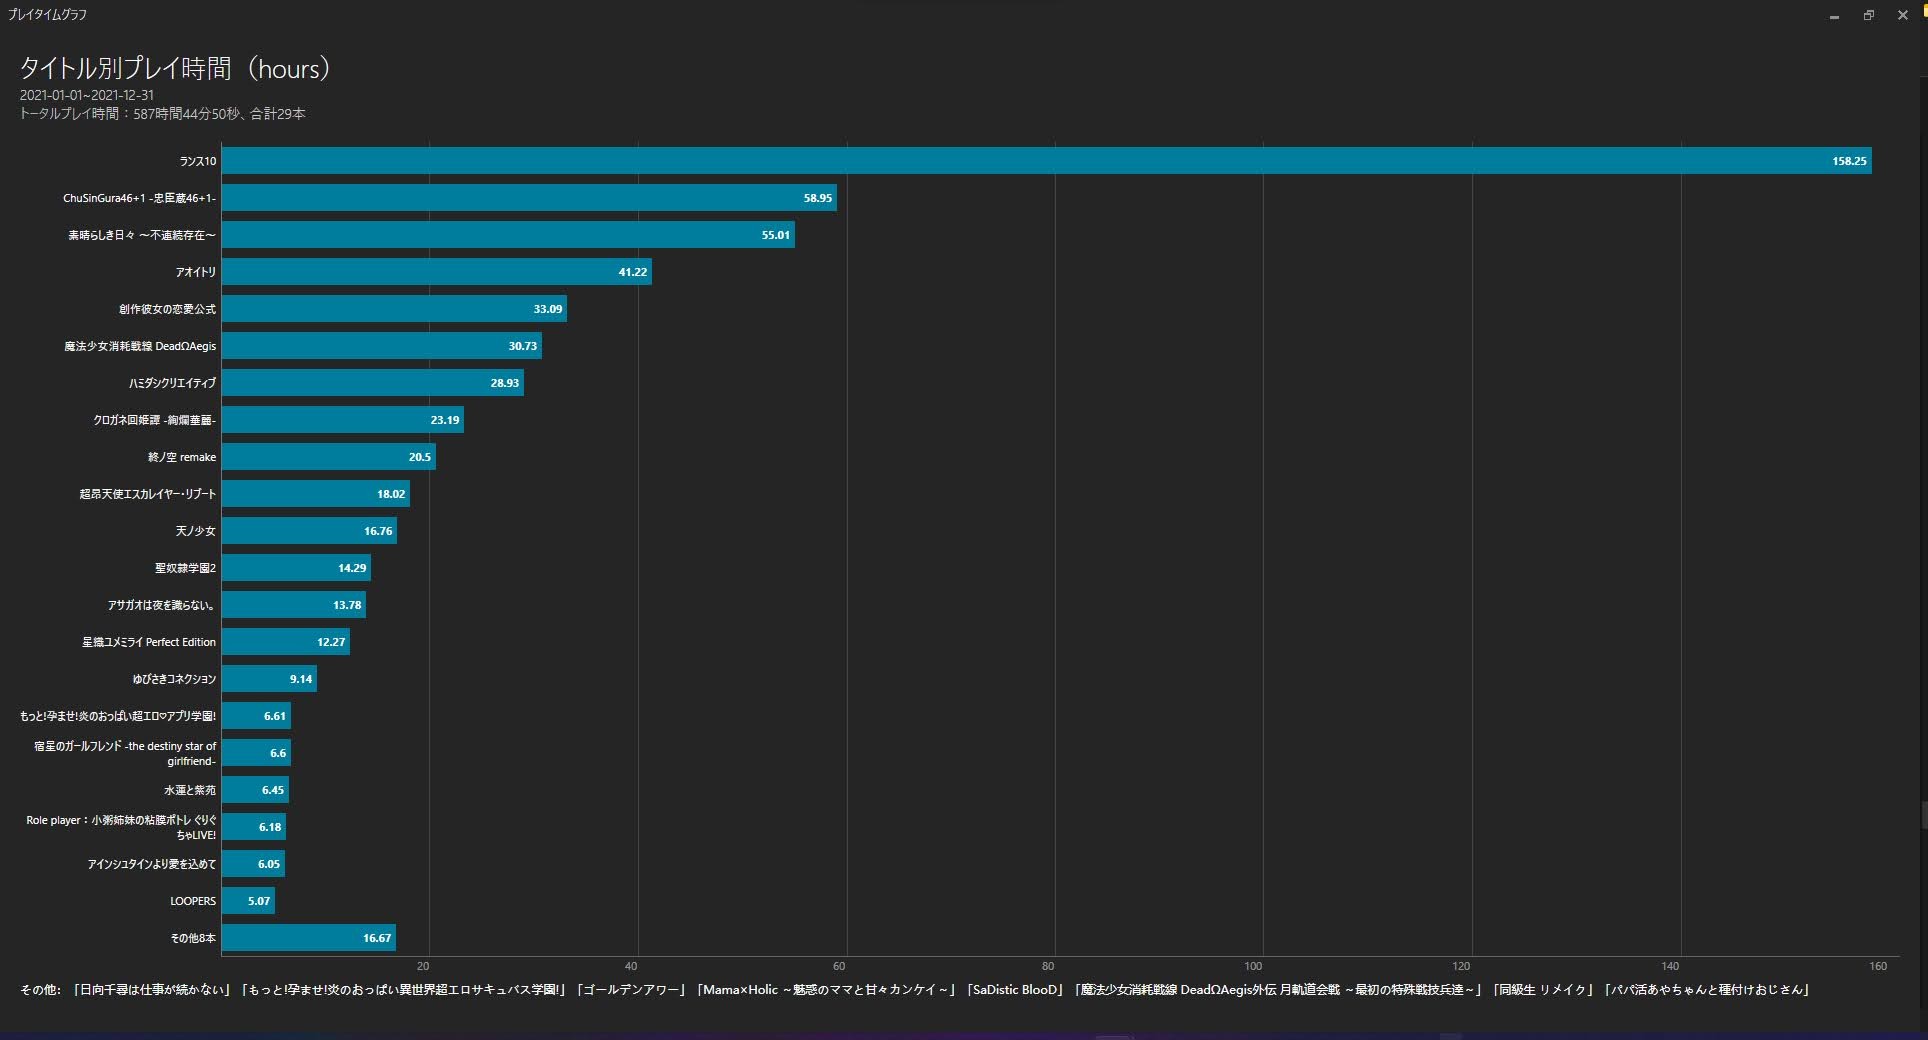Screen dimensions: 1928x1040
Task: Click the window title プレイタイムグラフ
Action: point(47,14)
